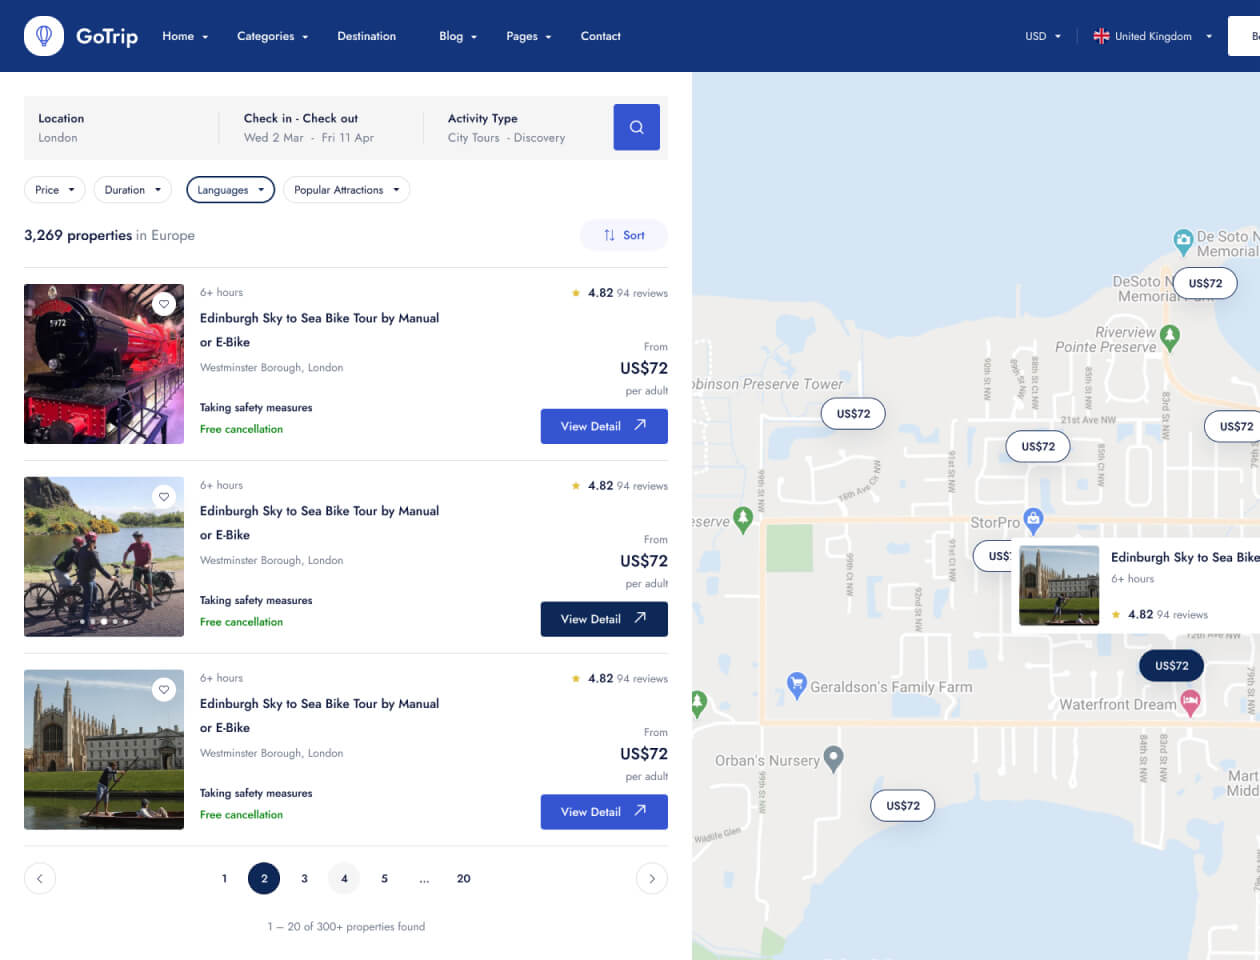This screenshot has width=1260, height=960.
Task: Click the Geraldson's Family Farm shopping cart marker
Action: 796,685
